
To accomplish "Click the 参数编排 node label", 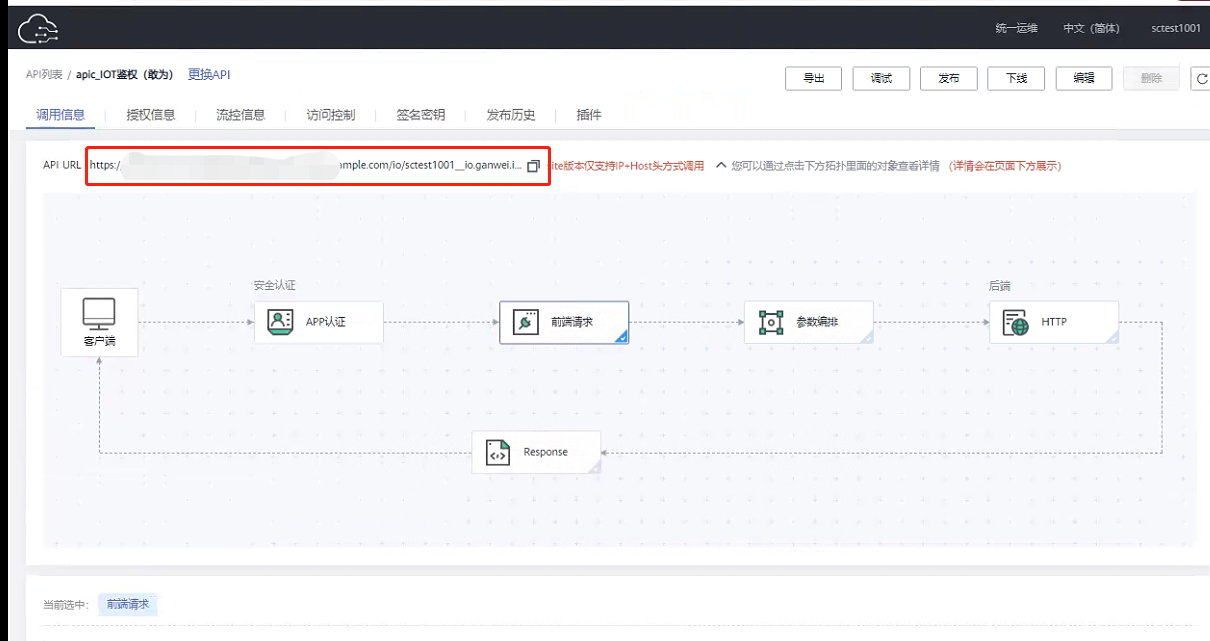I will [x=815, y=322].
